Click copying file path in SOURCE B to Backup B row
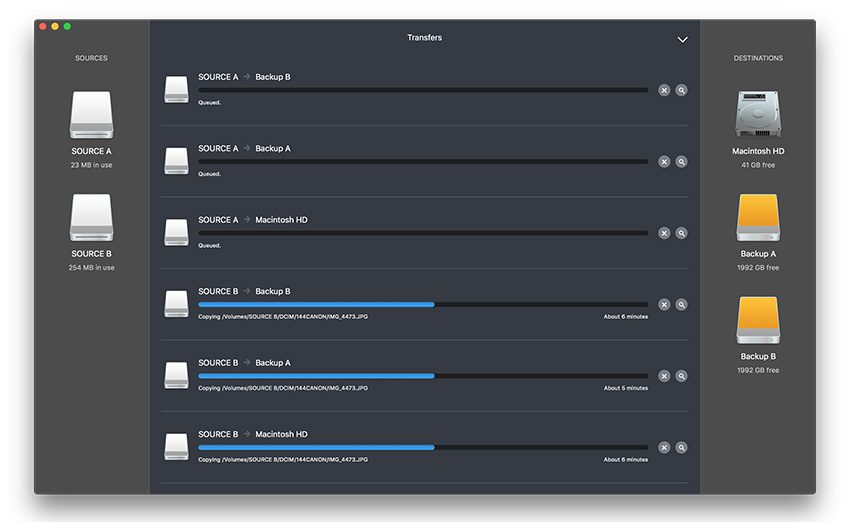850x522 pixels. tap(283, 317)
